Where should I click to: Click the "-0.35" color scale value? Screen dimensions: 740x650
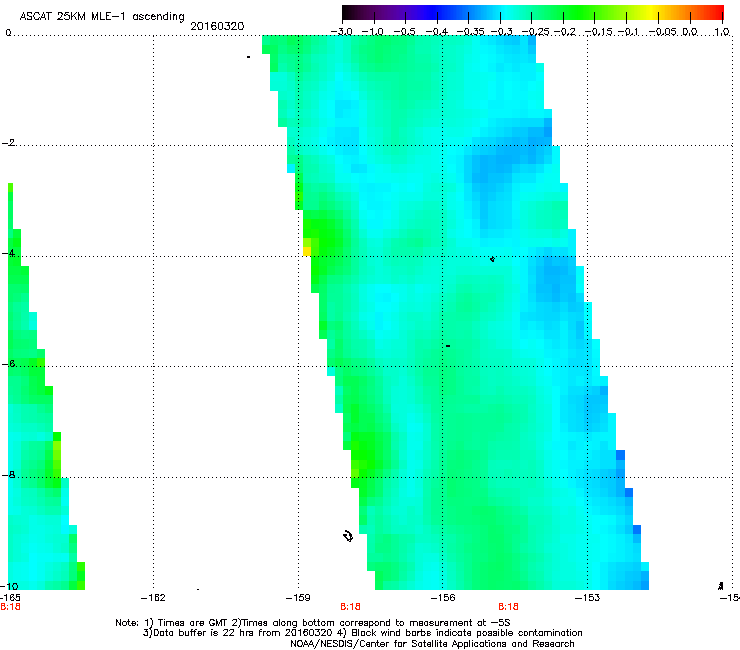[x=471, y=32]
